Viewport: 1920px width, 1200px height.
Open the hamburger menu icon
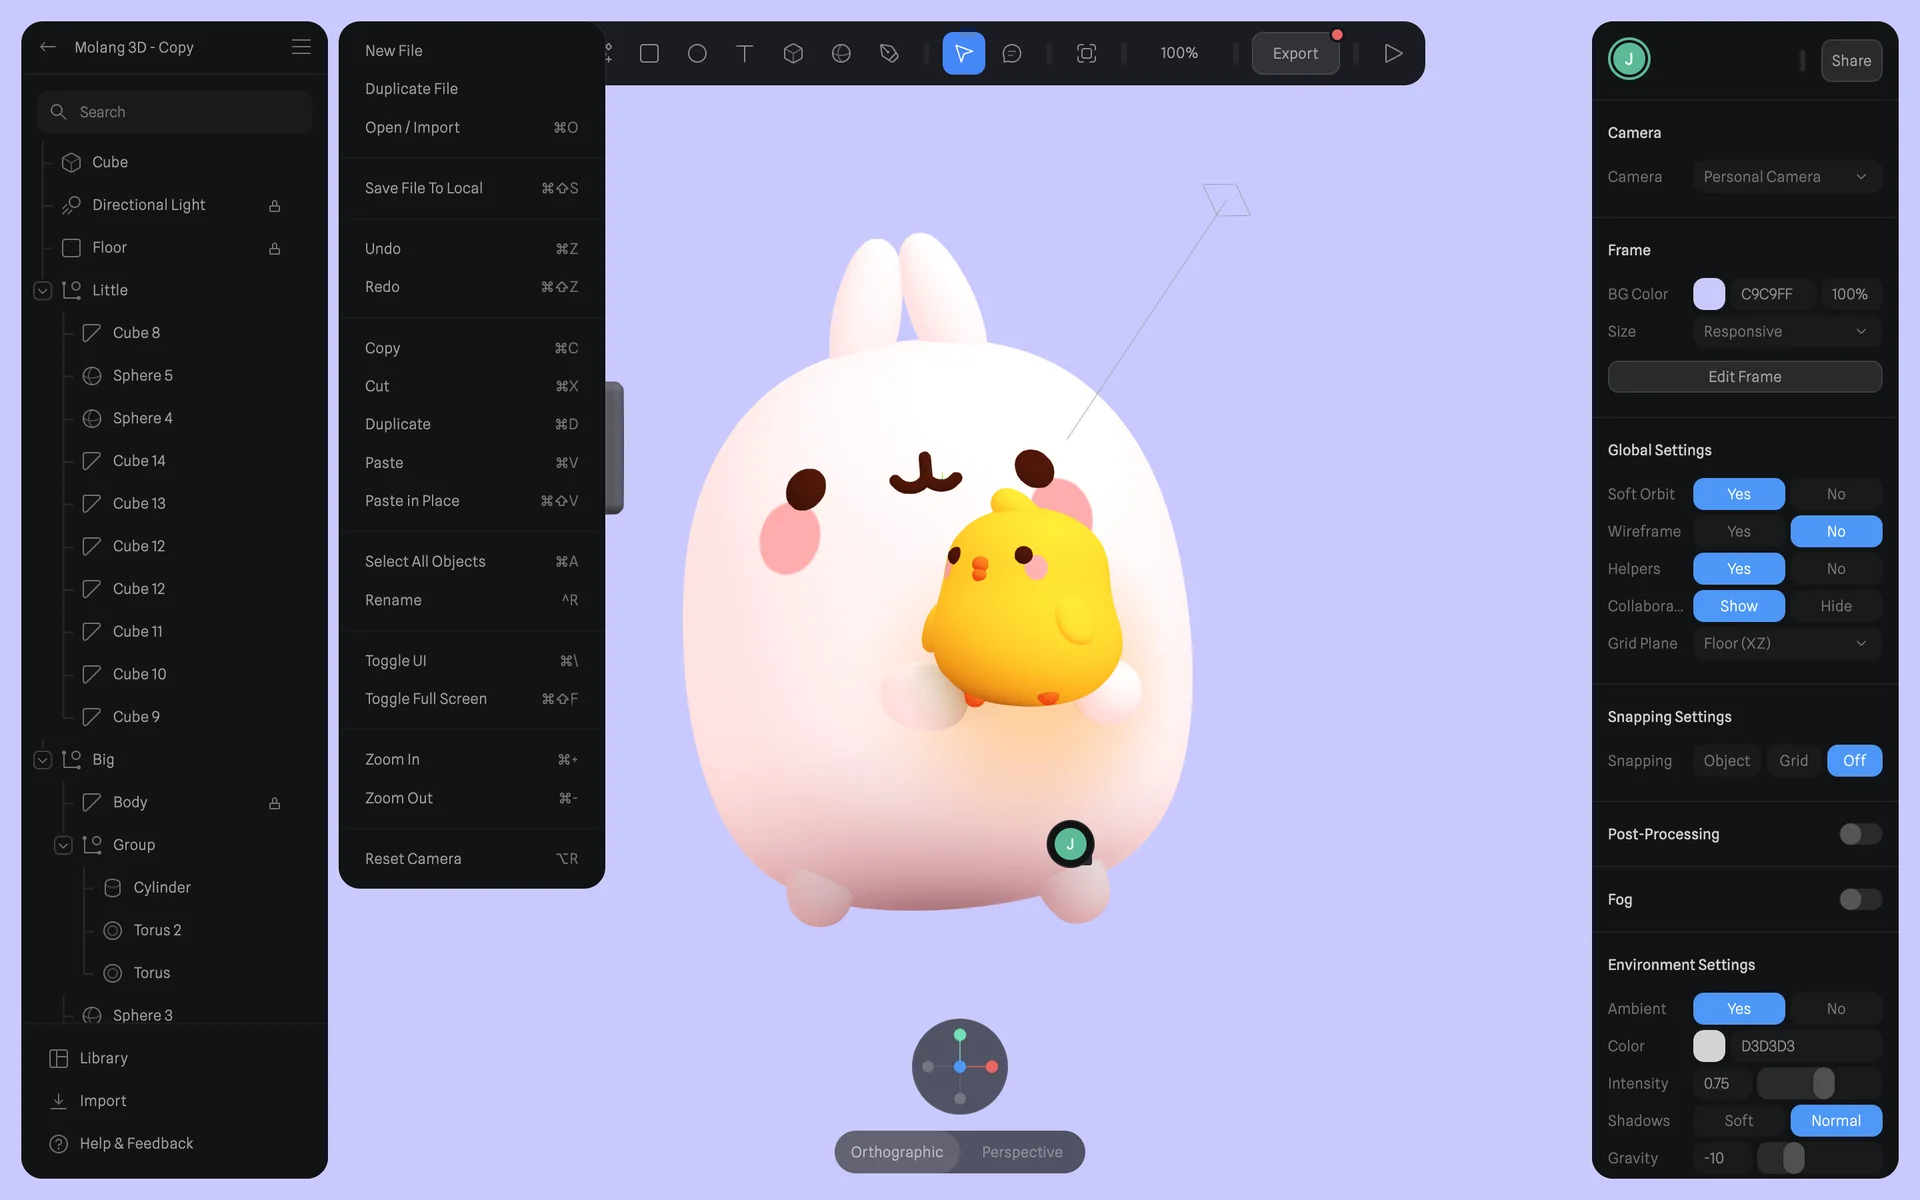pos(301,47)
